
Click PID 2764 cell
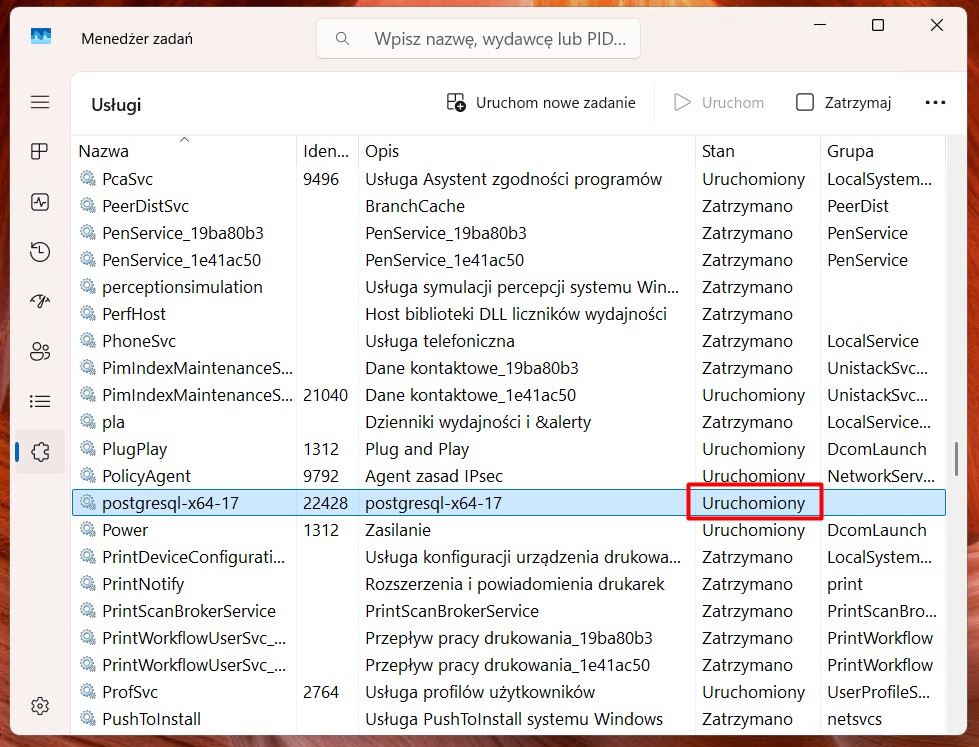(321, 691)
